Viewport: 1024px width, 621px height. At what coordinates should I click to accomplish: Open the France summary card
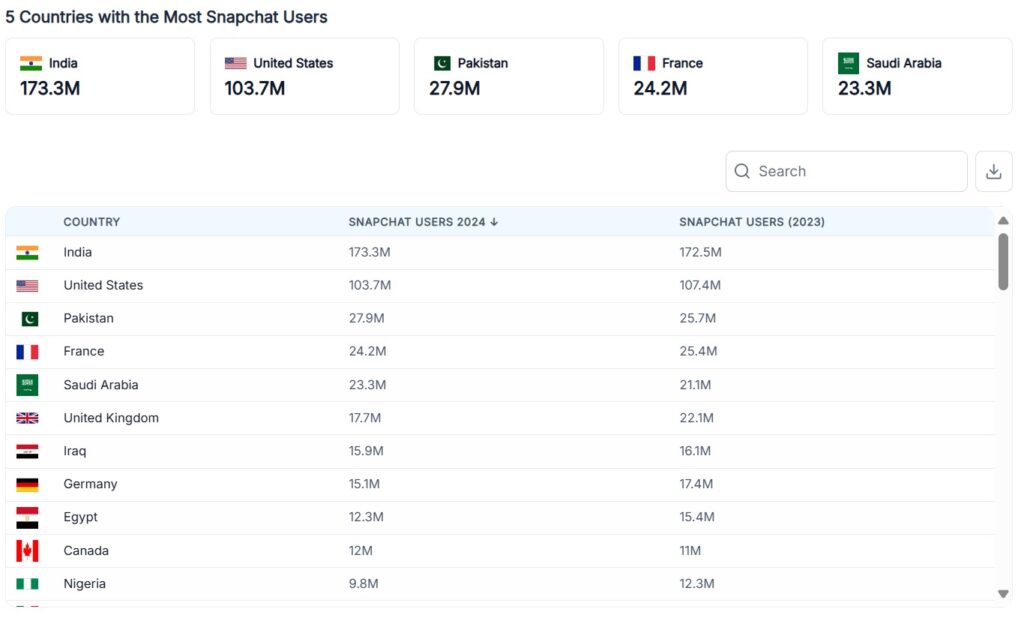point(713,76)
